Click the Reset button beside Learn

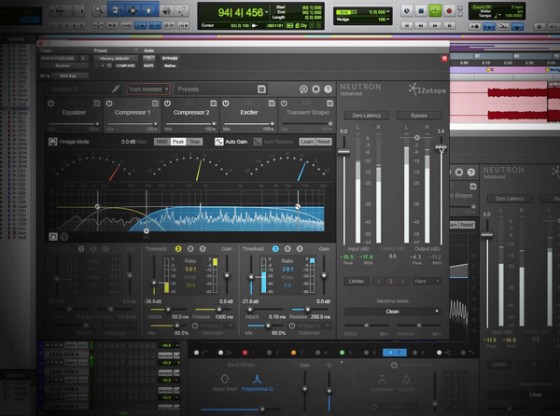coord(324,142)
